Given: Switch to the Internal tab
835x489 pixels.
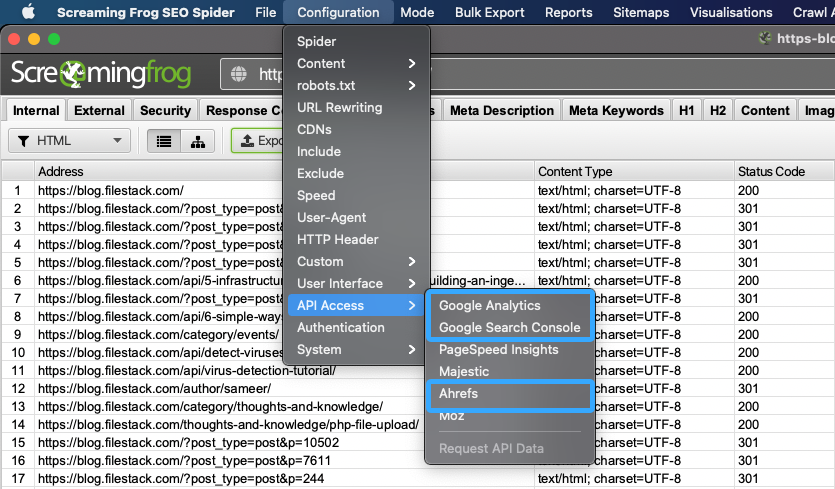Looking at the screenshot, I should (36, 110).
